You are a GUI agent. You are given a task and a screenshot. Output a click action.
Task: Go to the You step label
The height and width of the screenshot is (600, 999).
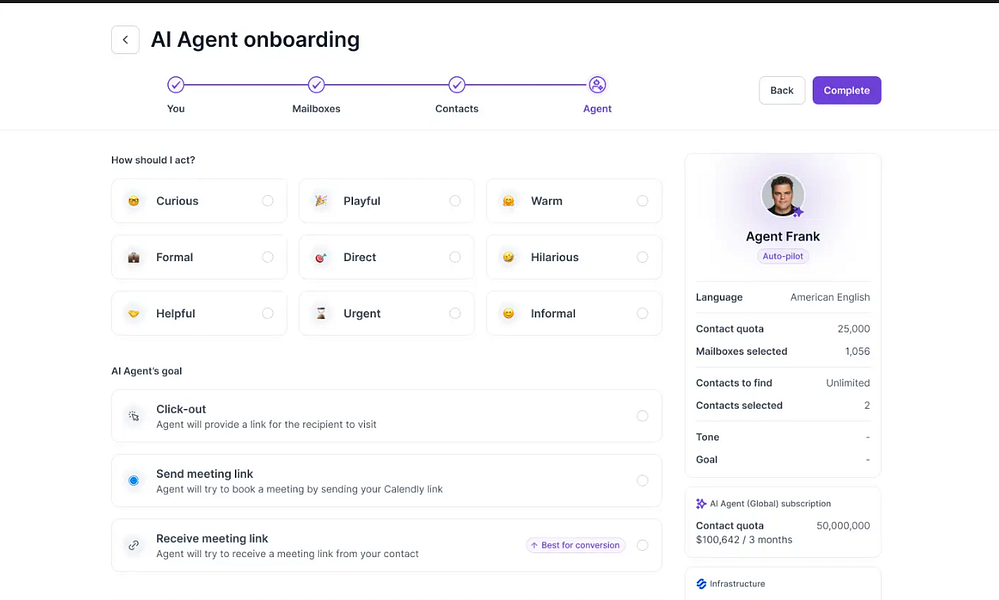tap(176, 109)
